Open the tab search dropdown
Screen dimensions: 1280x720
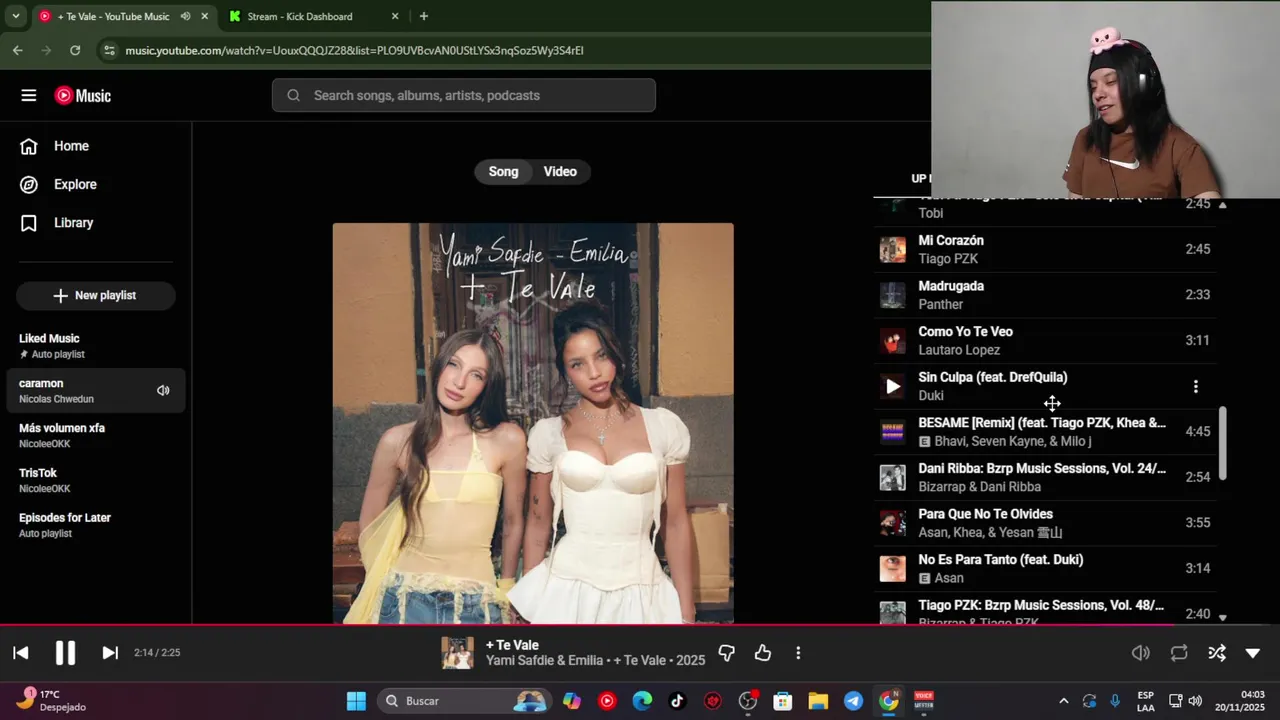click(15, 16)
